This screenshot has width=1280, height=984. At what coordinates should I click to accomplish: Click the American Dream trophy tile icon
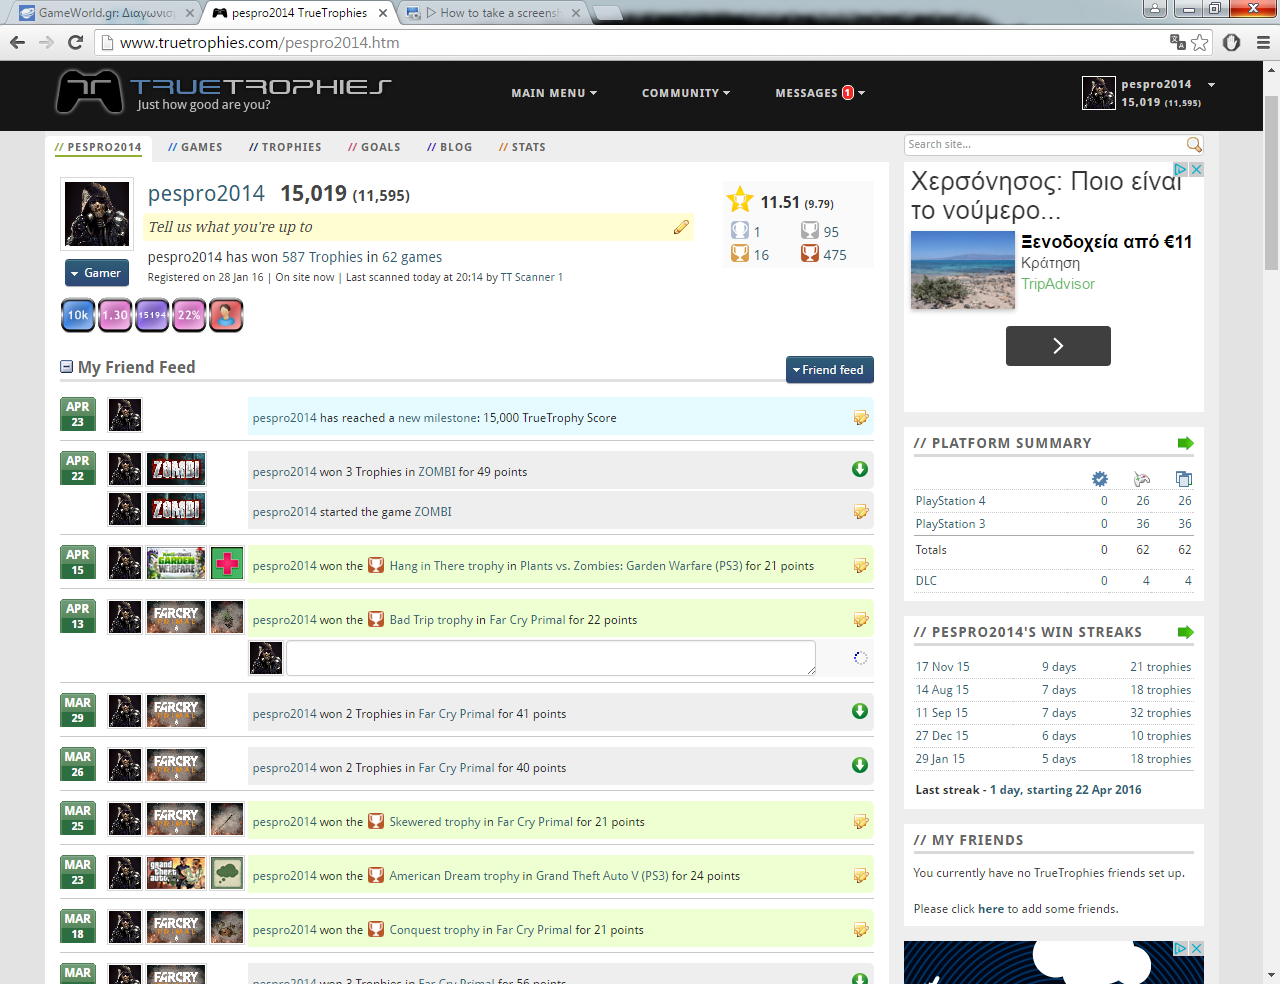(227, 873)
